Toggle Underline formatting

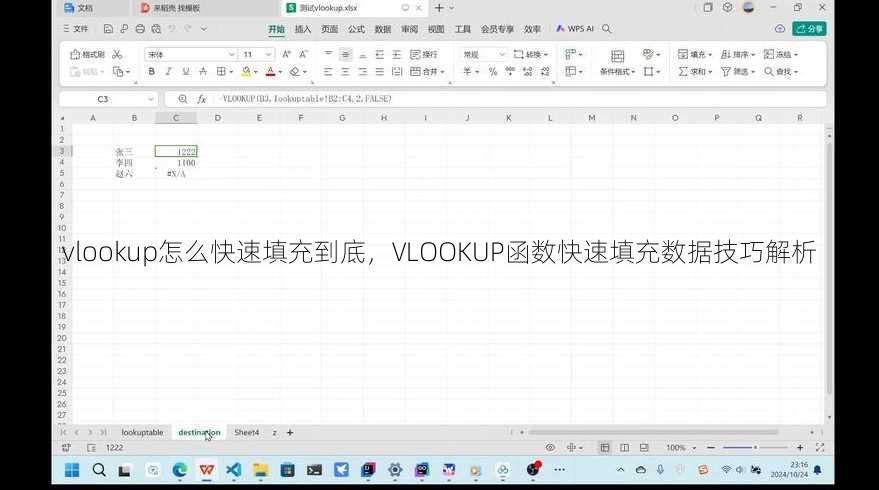[x=186, y=72]
